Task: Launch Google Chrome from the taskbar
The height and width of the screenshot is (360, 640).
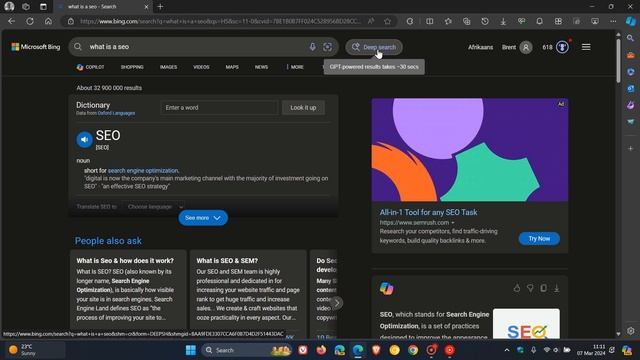Action: point(413,350)
